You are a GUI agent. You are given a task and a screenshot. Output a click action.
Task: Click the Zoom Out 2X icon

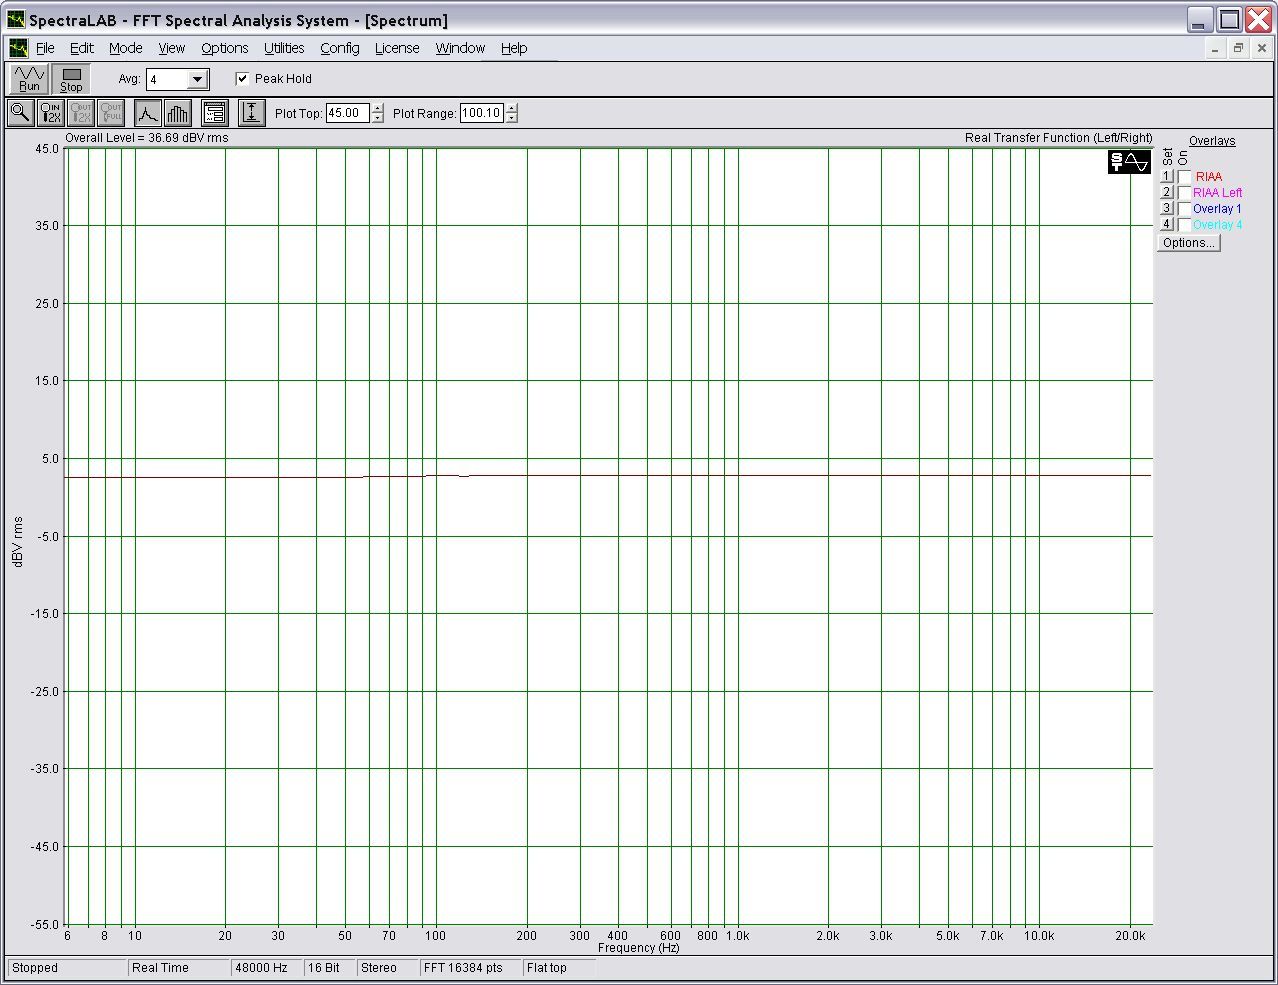click(x=81, y=113)
